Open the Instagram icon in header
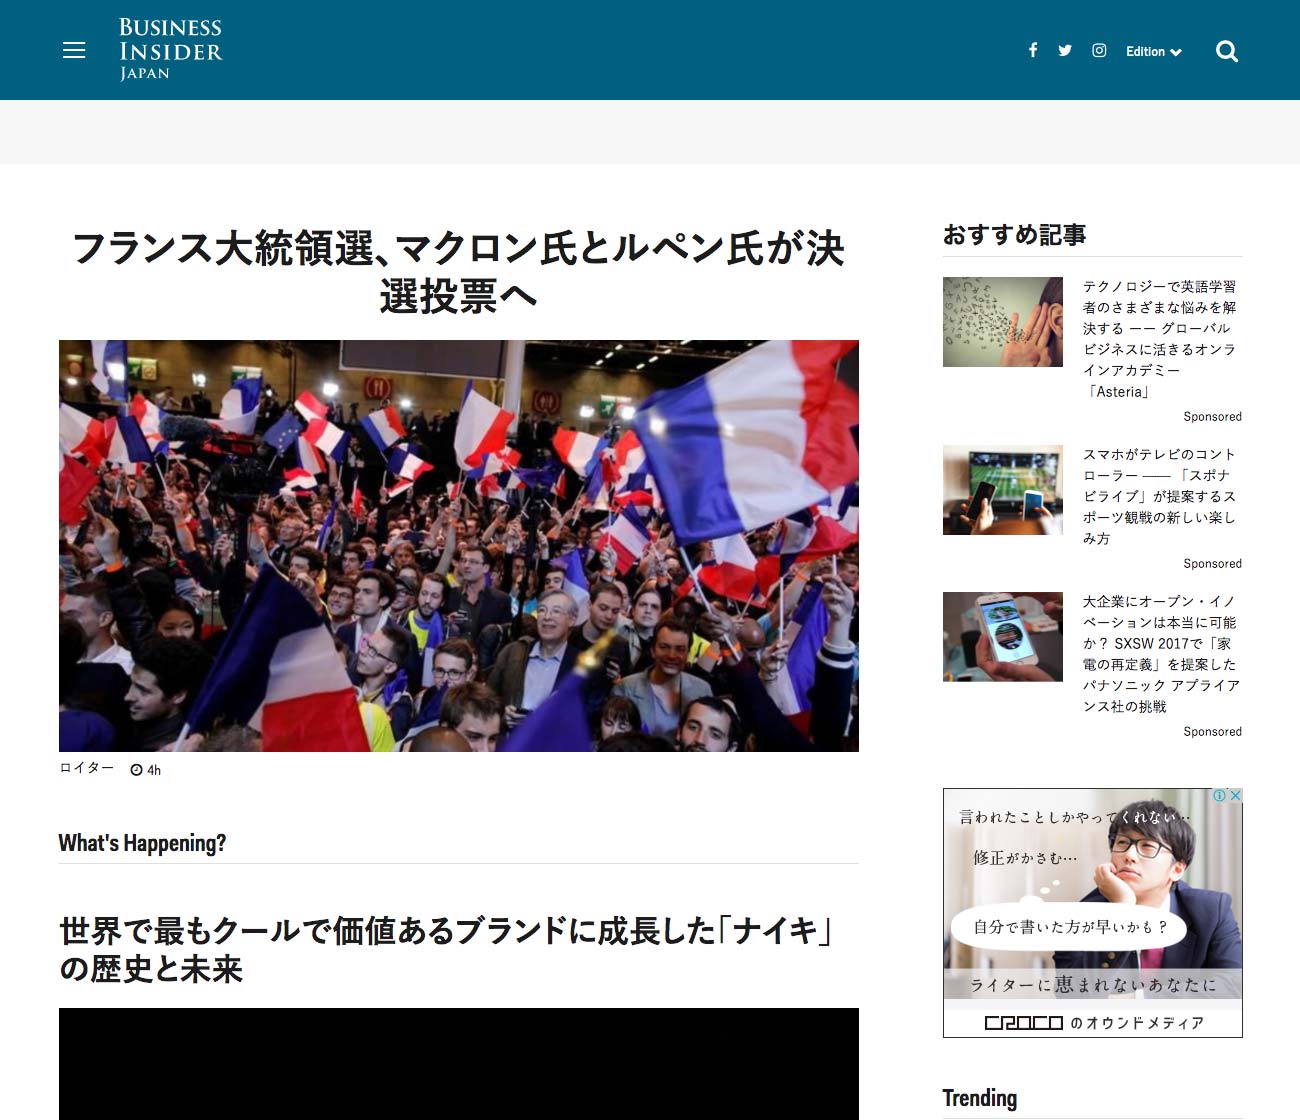This screenshot has width=1300, height=1120. point(1099,50)
